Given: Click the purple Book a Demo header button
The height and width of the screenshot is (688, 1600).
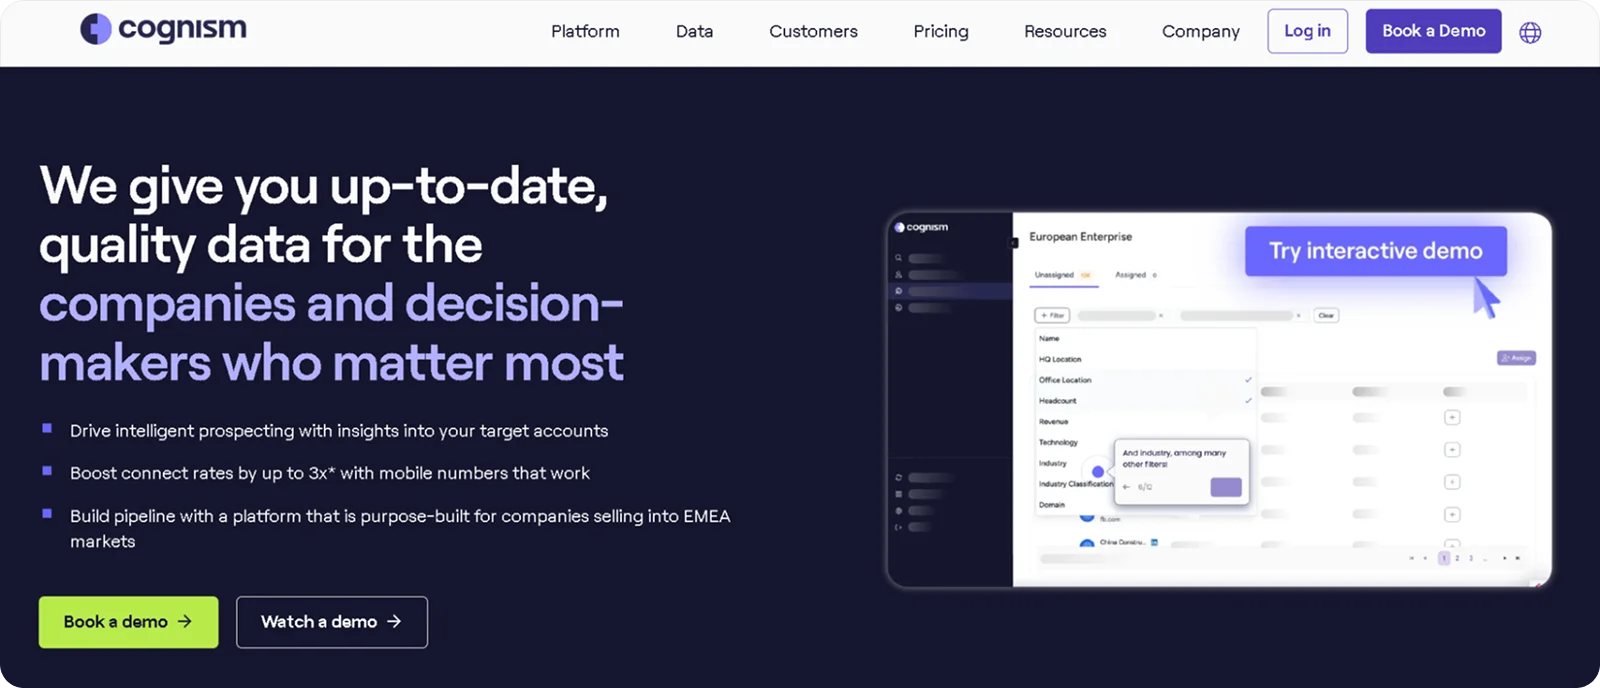Looking at the screenshot, I should point(1433,31).
